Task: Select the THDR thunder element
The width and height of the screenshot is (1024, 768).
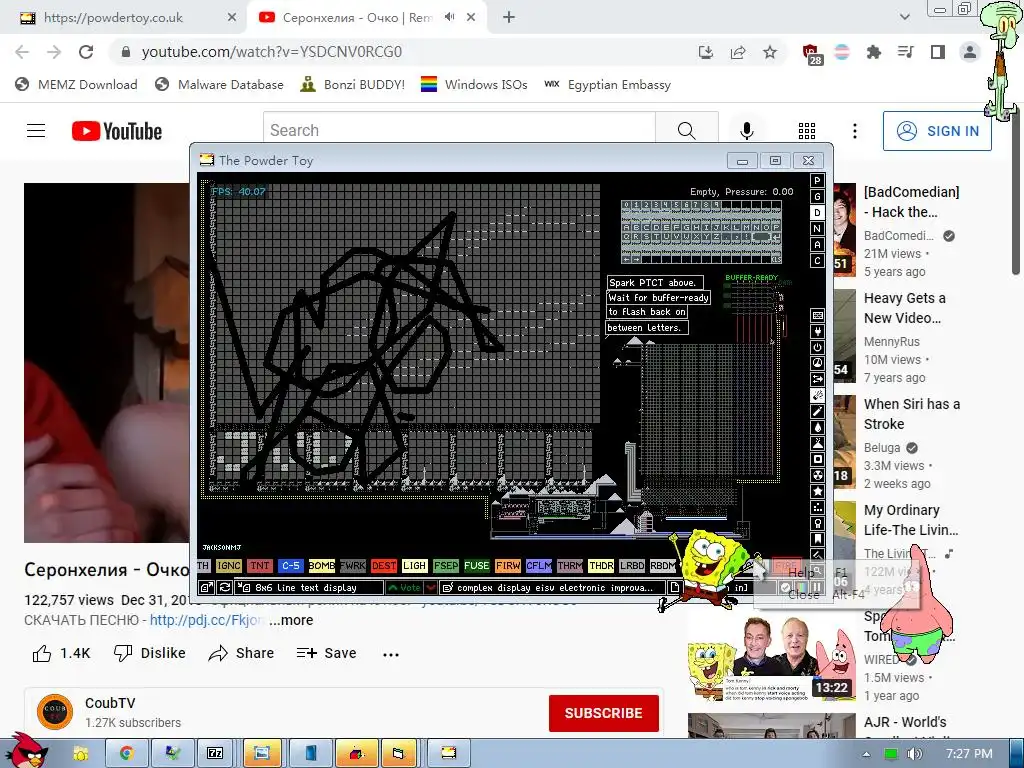Action: [x=601, y=566]
